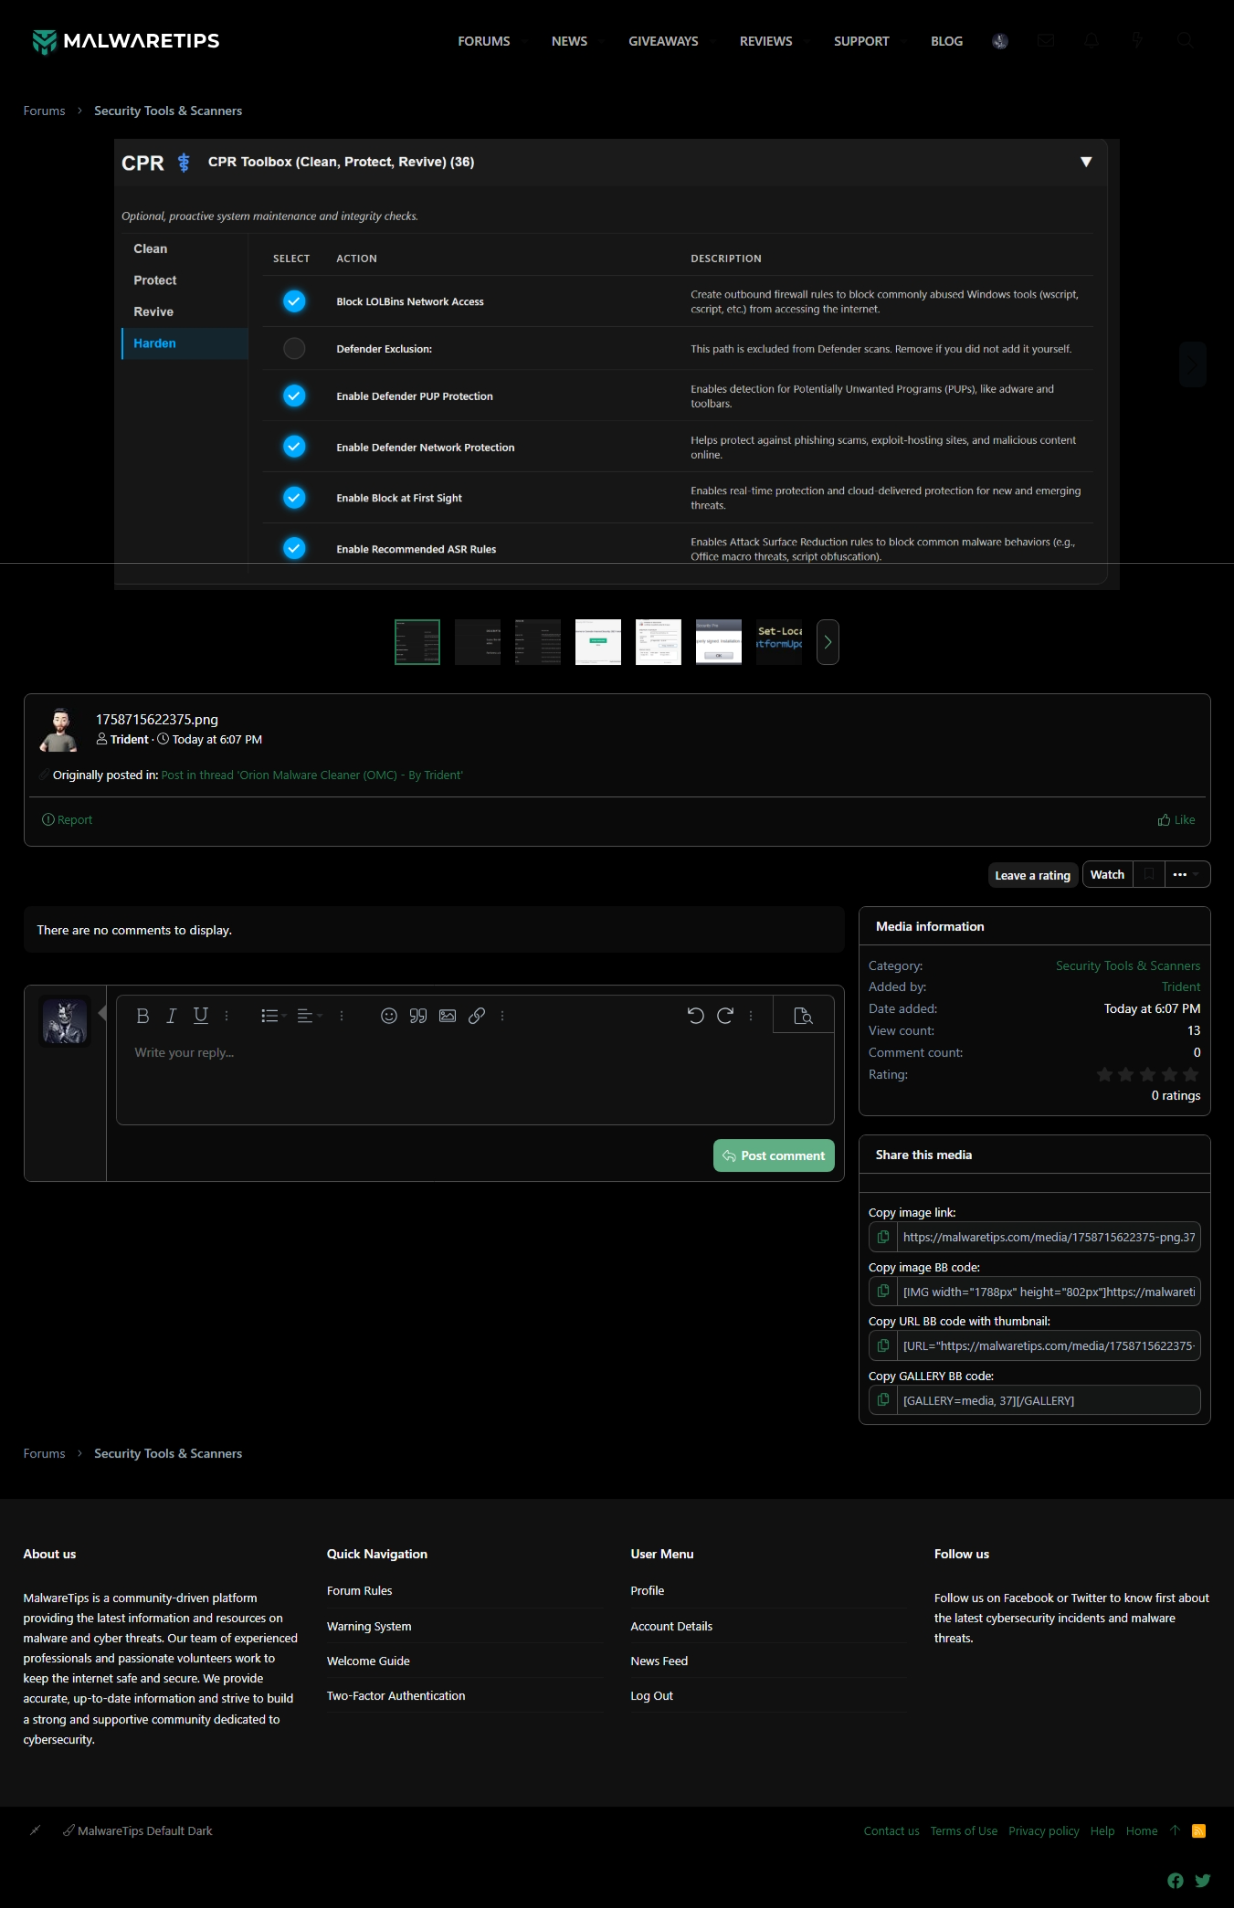Screen dimensions: 1234x1908
Task: Toggle bold formatting in editor
Action: 143,1016
